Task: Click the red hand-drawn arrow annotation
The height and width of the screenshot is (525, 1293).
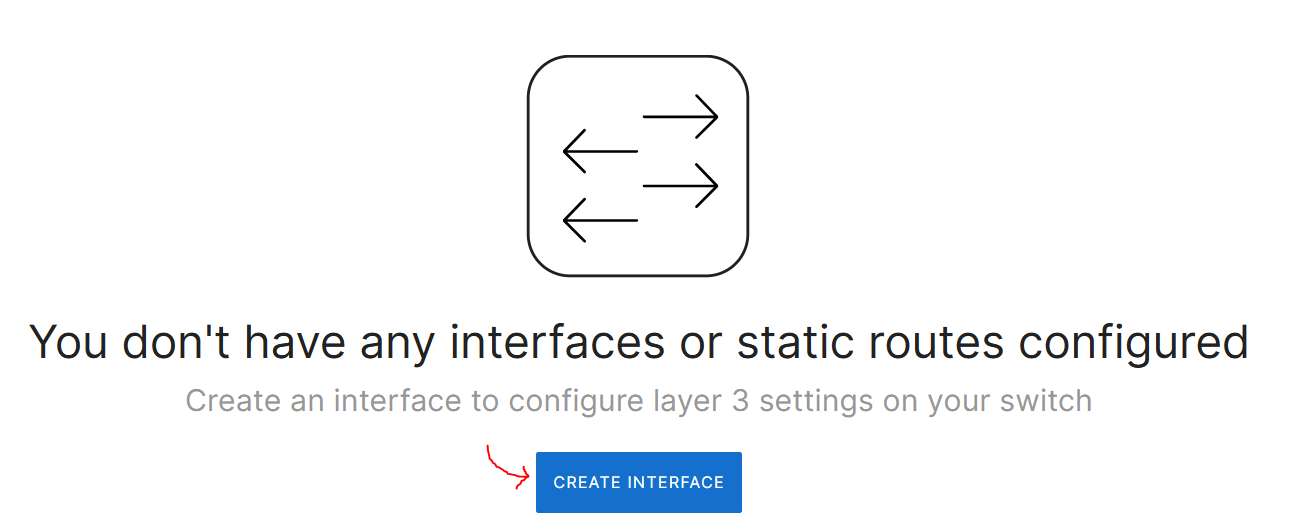Action: 508,467
